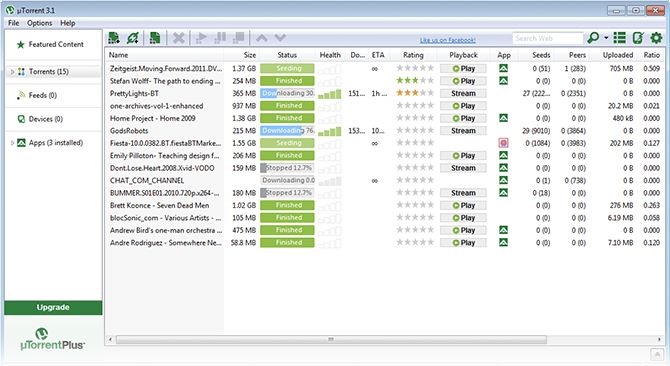Click Play for Zeitgeist.Moving.Forward torrent
Screen dimensions: 670x366
[463, 69]
